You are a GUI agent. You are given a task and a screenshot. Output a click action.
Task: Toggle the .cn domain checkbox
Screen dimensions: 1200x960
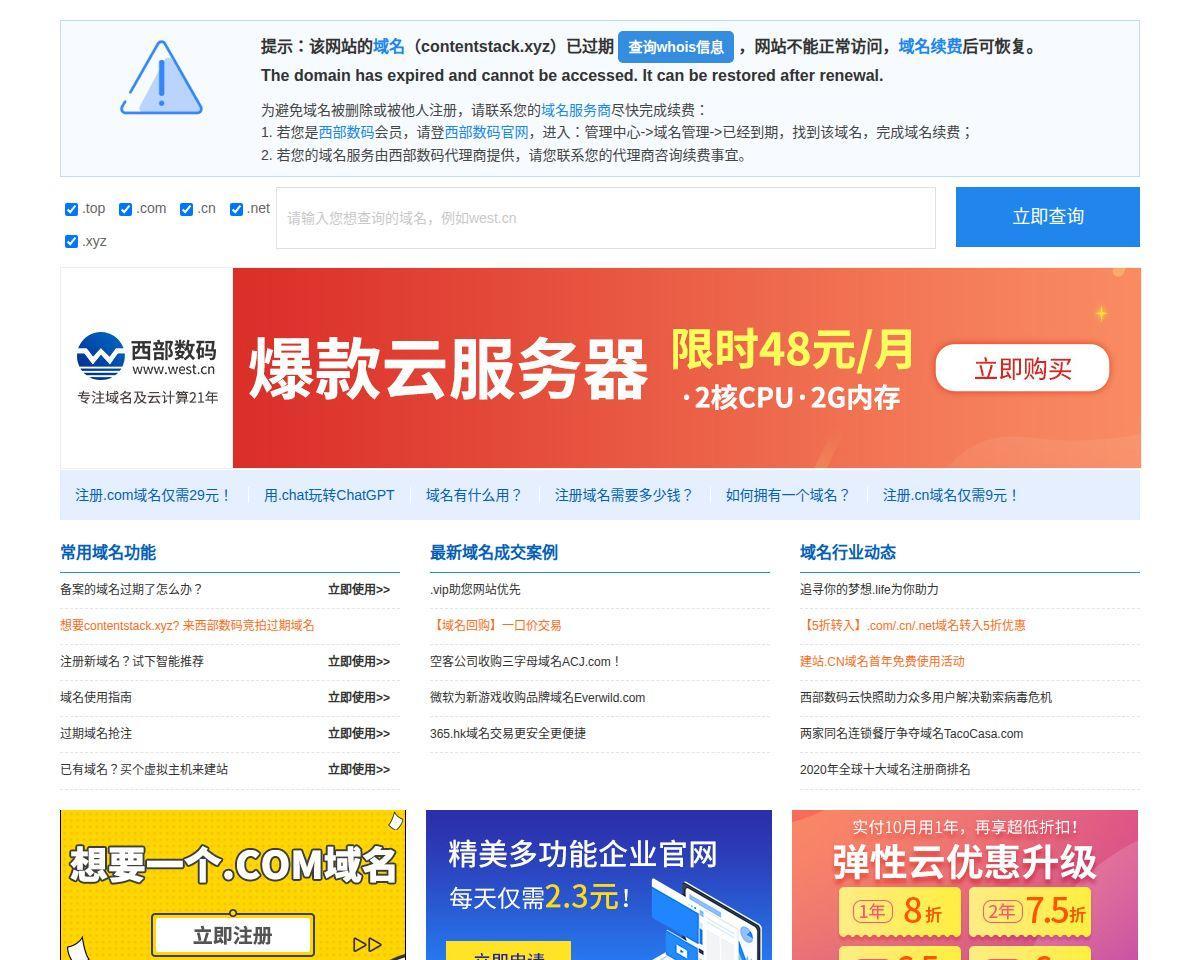pos(186,209)
